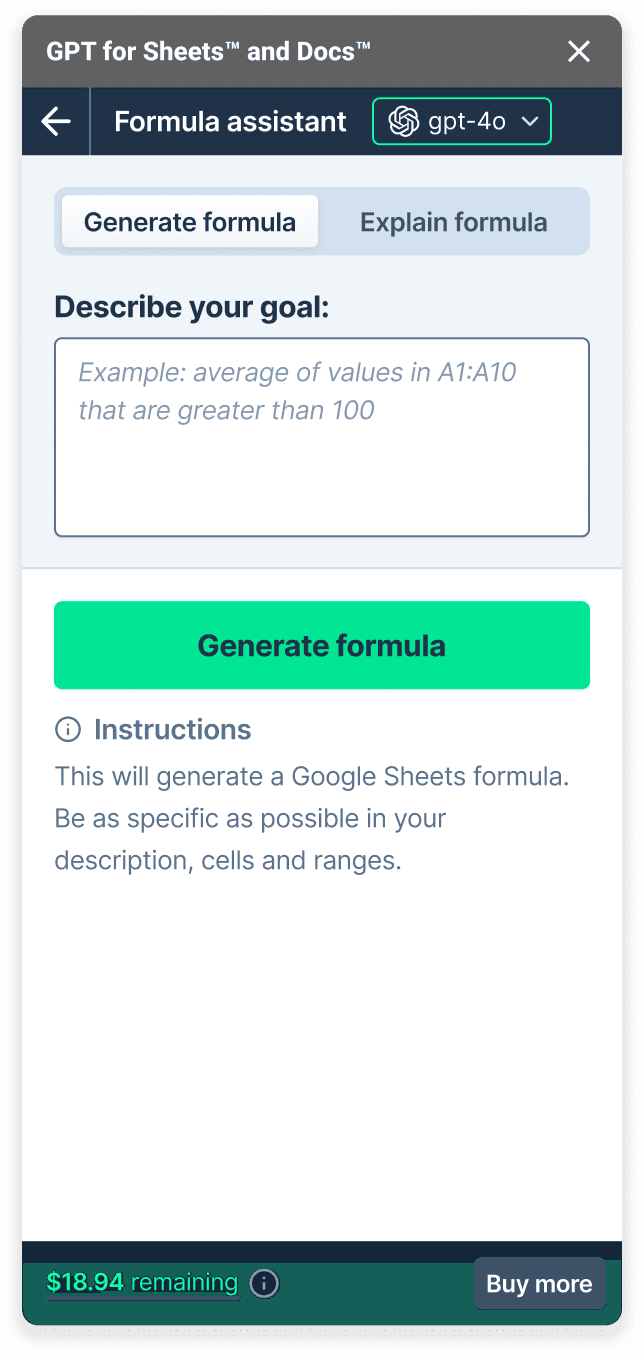Expand the gpt-4o model dropdown chevron
The image size is (644, 1355).
[530, 122]
